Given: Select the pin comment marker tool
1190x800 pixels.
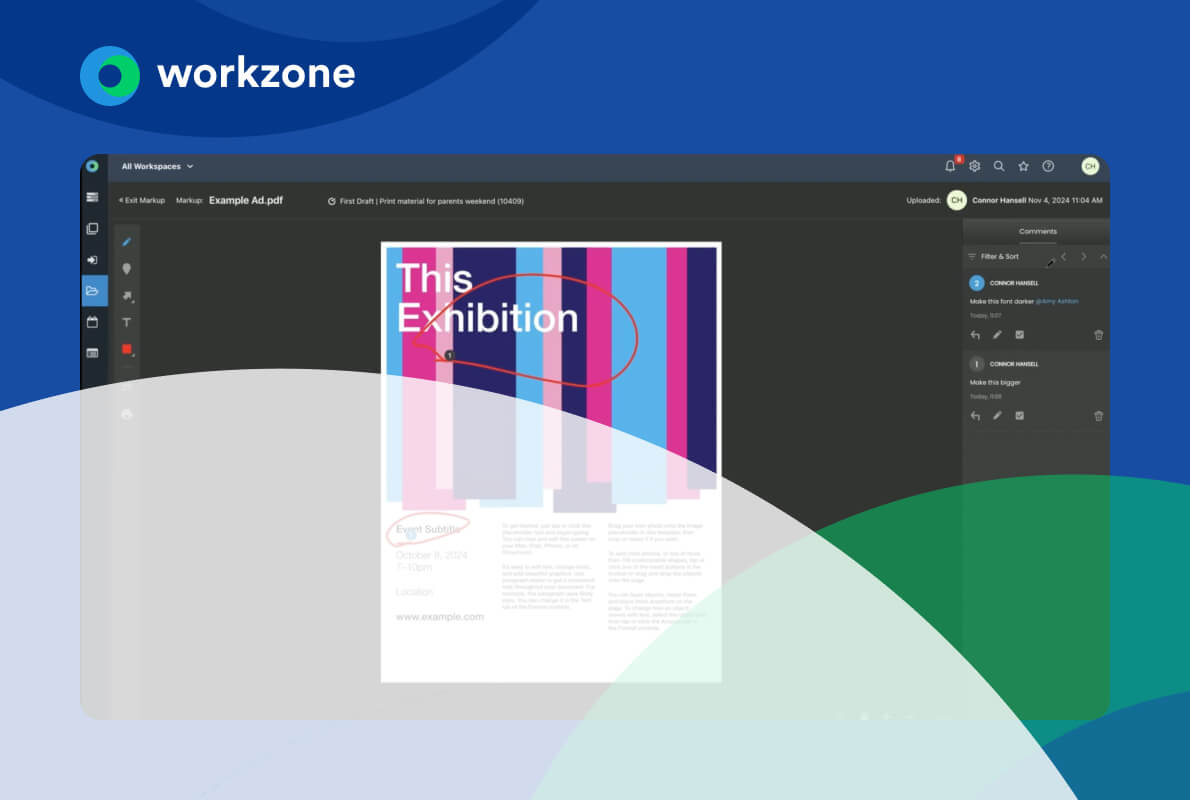Looking at the screenshot, I should point(126,268).
